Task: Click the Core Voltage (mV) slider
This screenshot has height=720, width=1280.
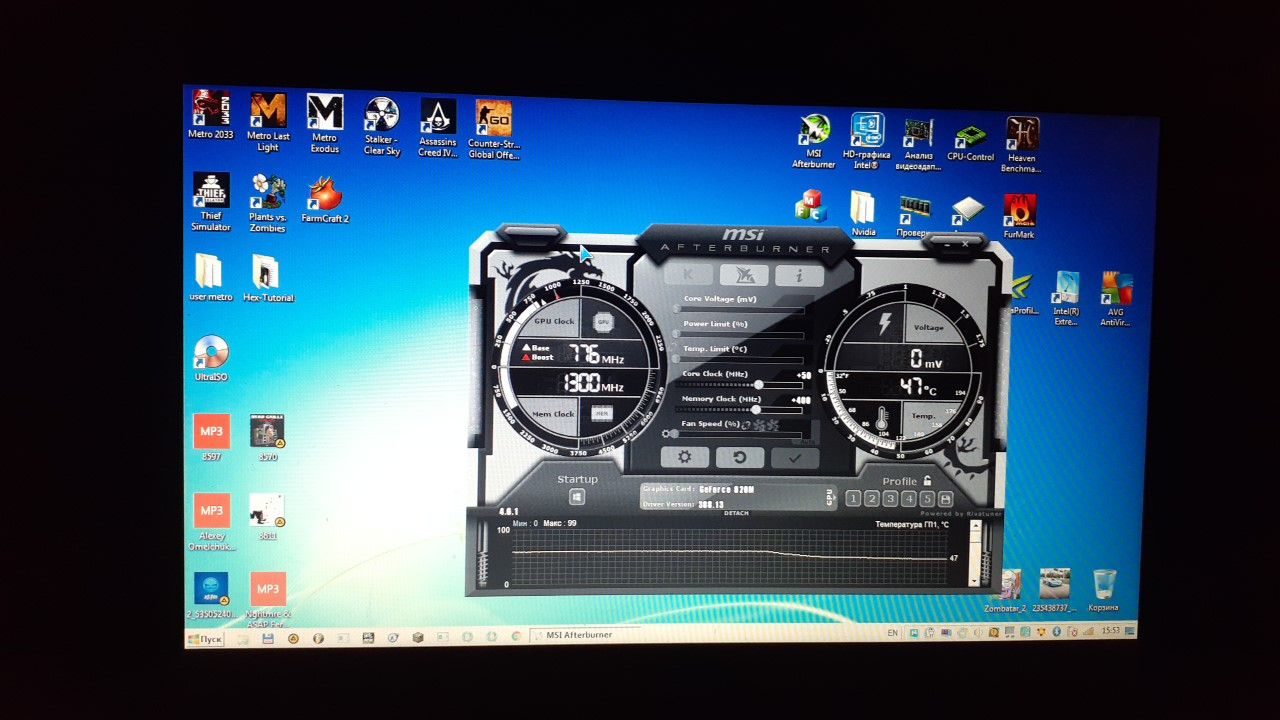Action: point(740,310)
